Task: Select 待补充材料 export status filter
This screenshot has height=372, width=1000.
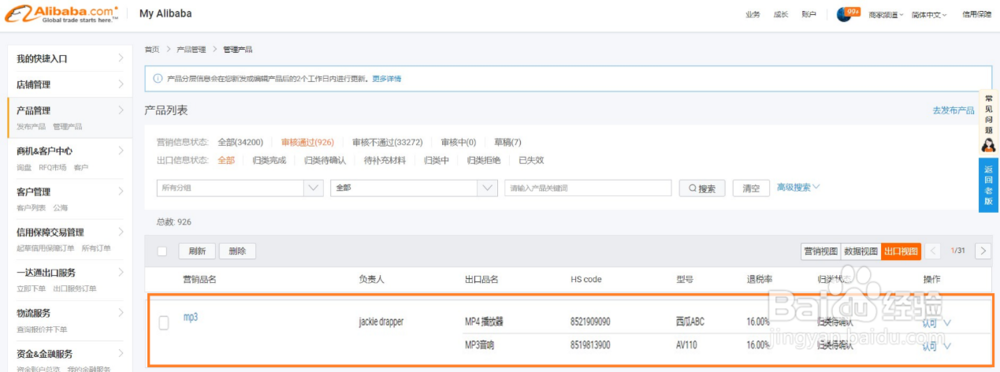Action: pyautogui.click(x=385, y=160)
